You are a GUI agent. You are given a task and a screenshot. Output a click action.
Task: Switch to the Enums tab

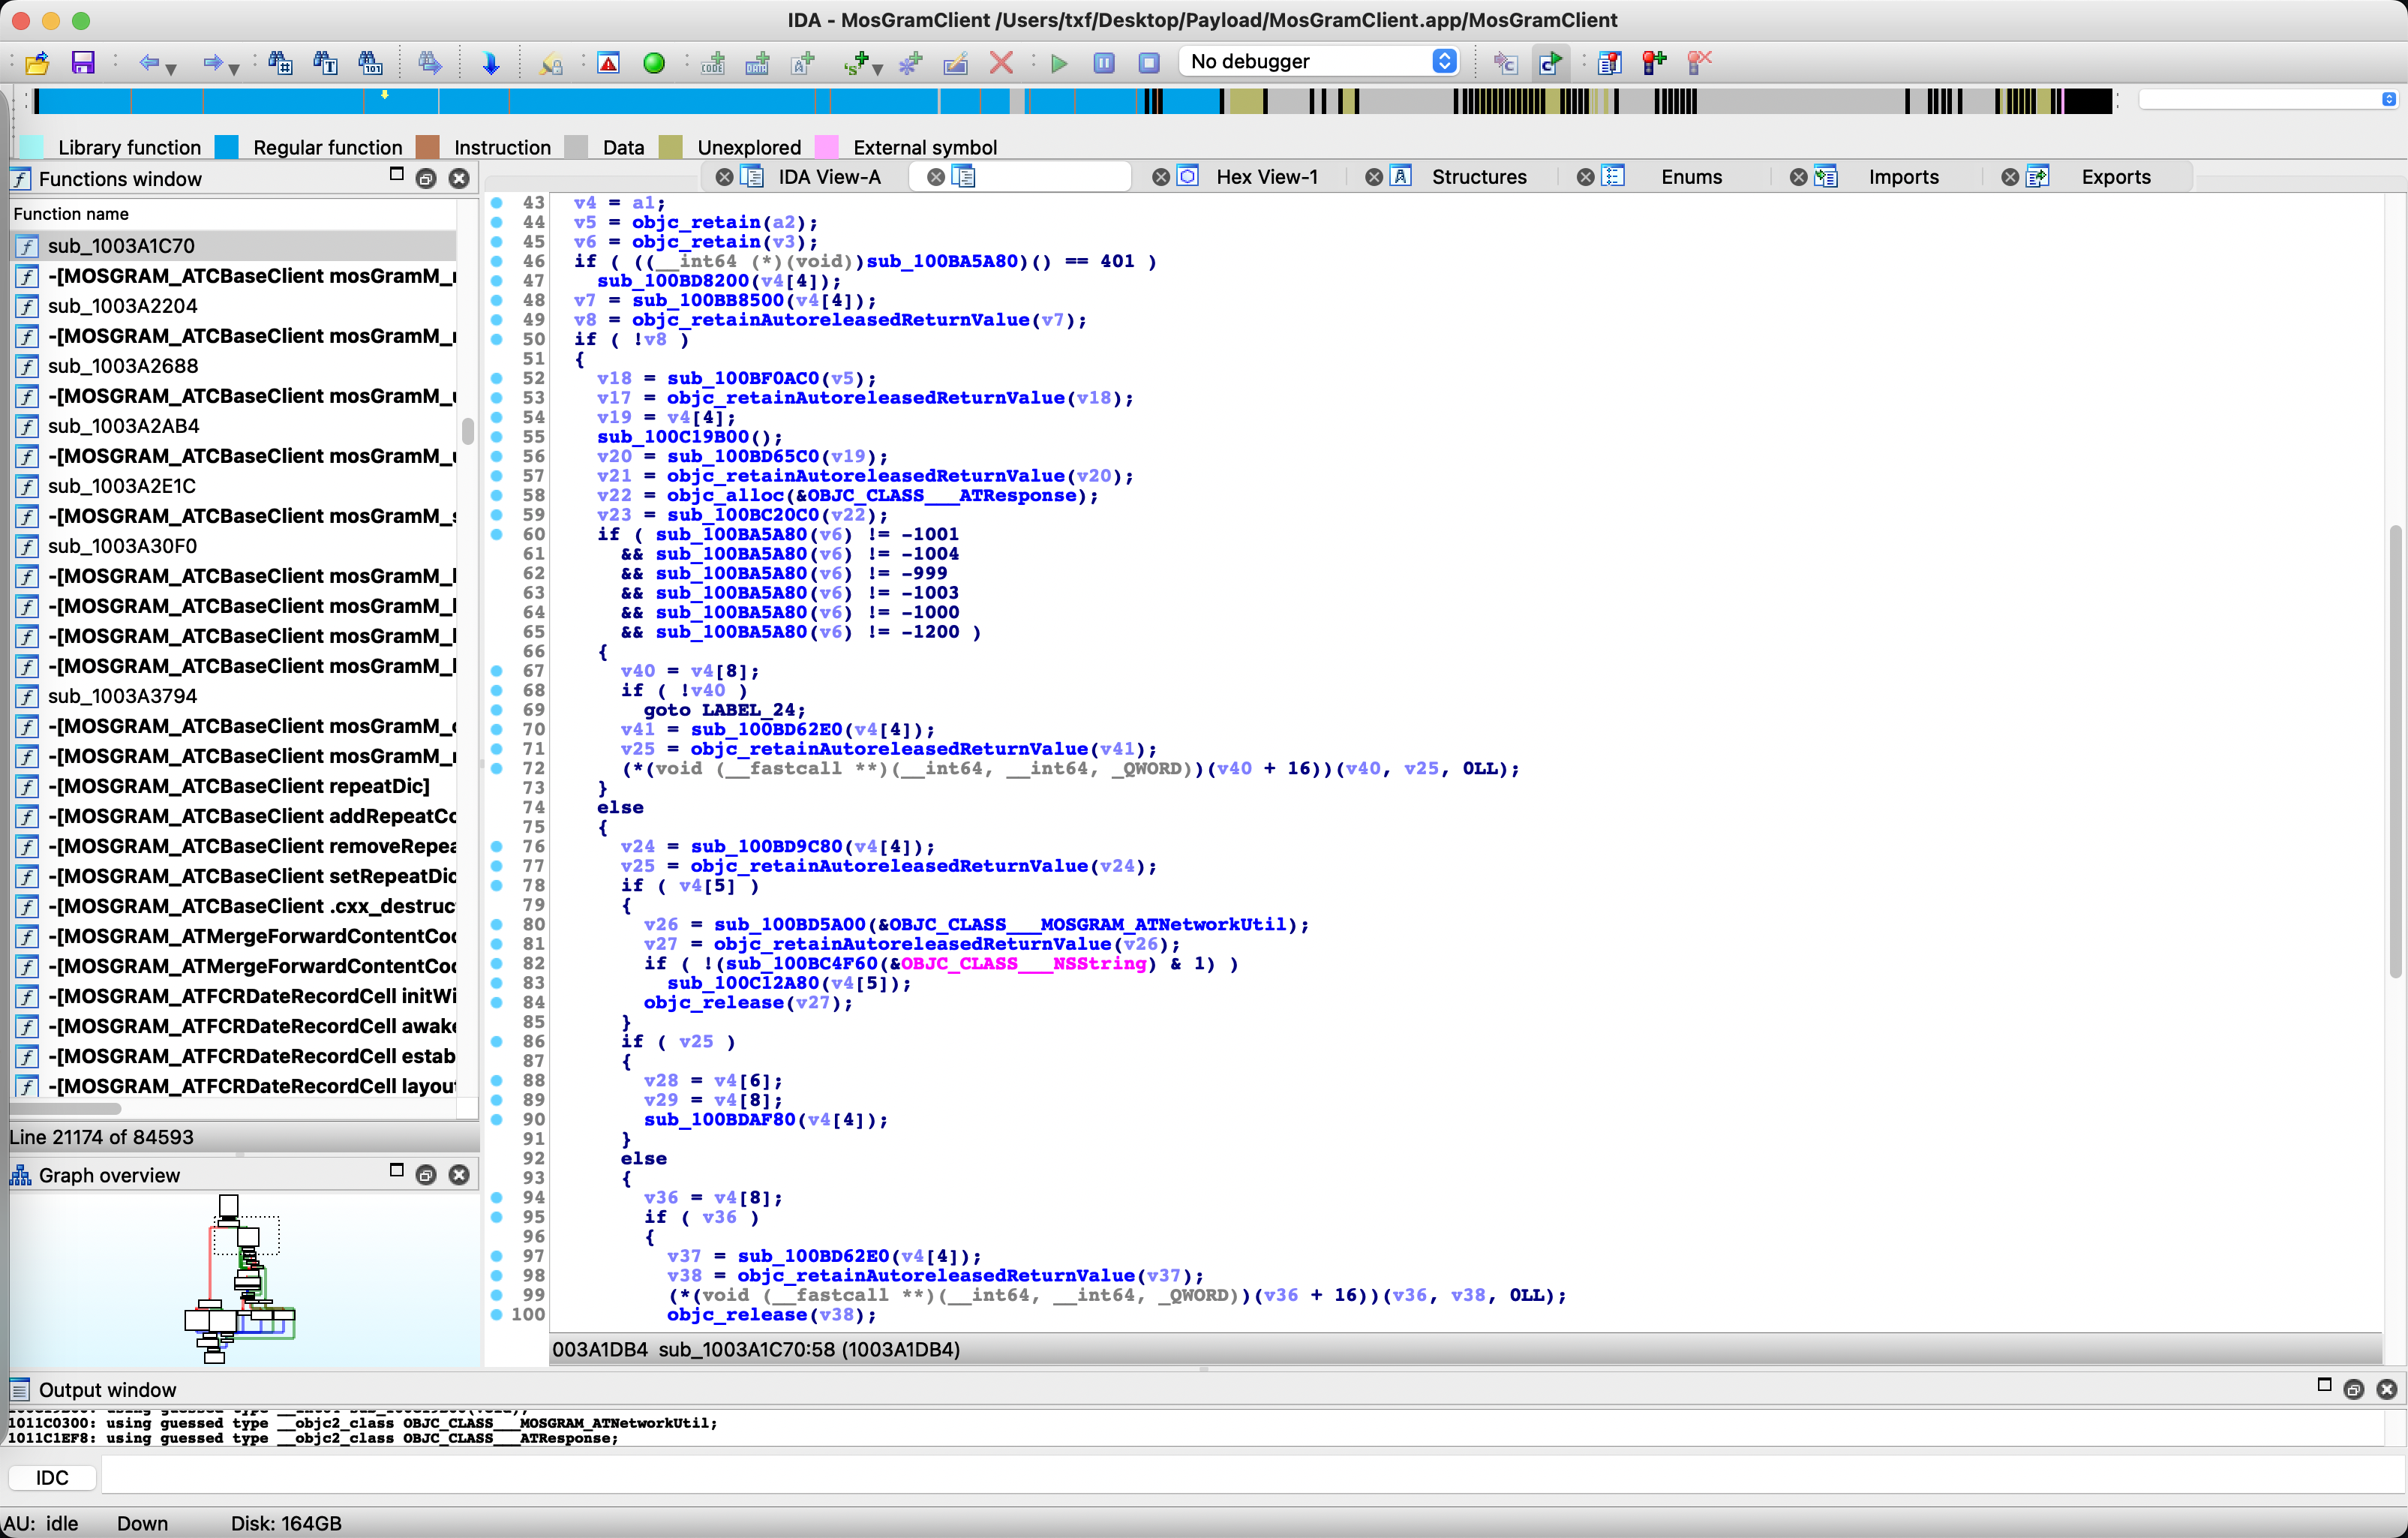point(1691,177)
